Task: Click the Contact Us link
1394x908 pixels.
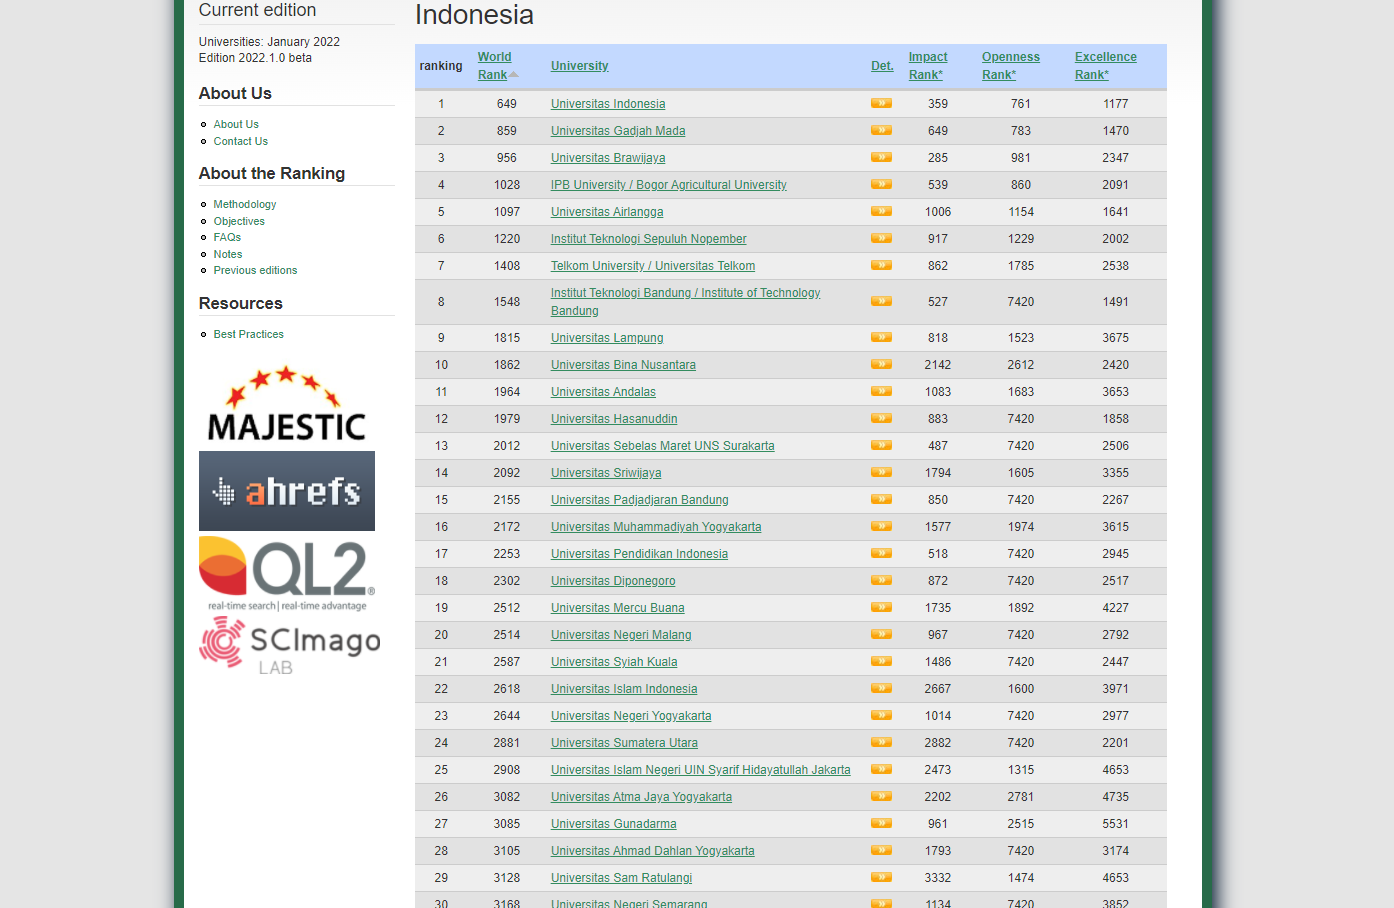Action: pyautogui.click(x=240, y=141)
